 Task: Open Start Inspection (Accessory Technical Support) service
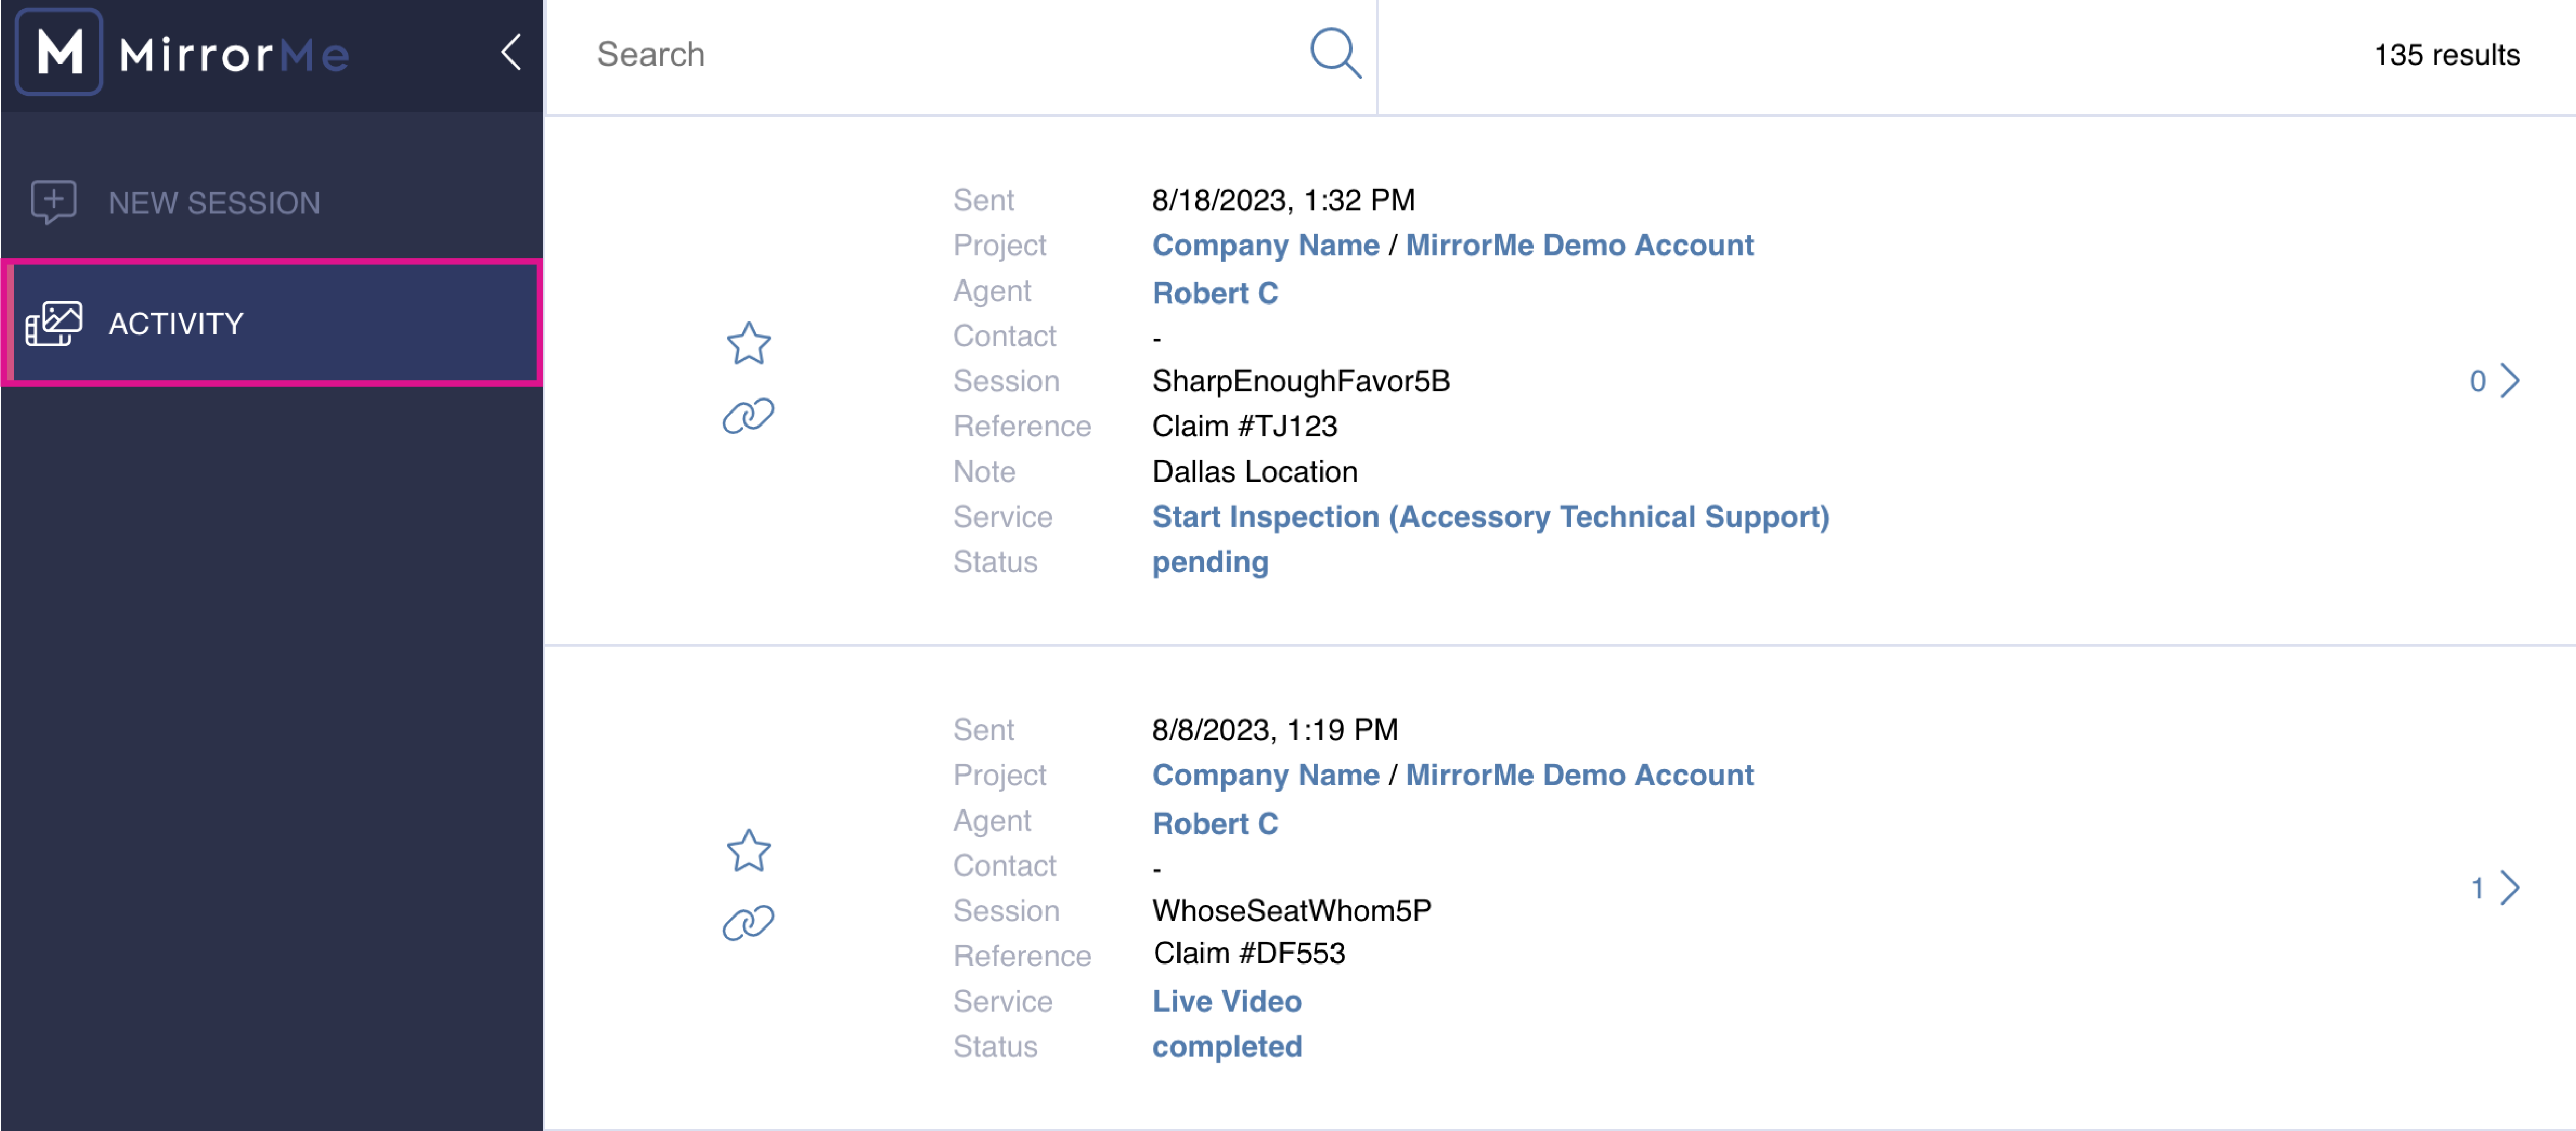click(x=1490, y=517)
